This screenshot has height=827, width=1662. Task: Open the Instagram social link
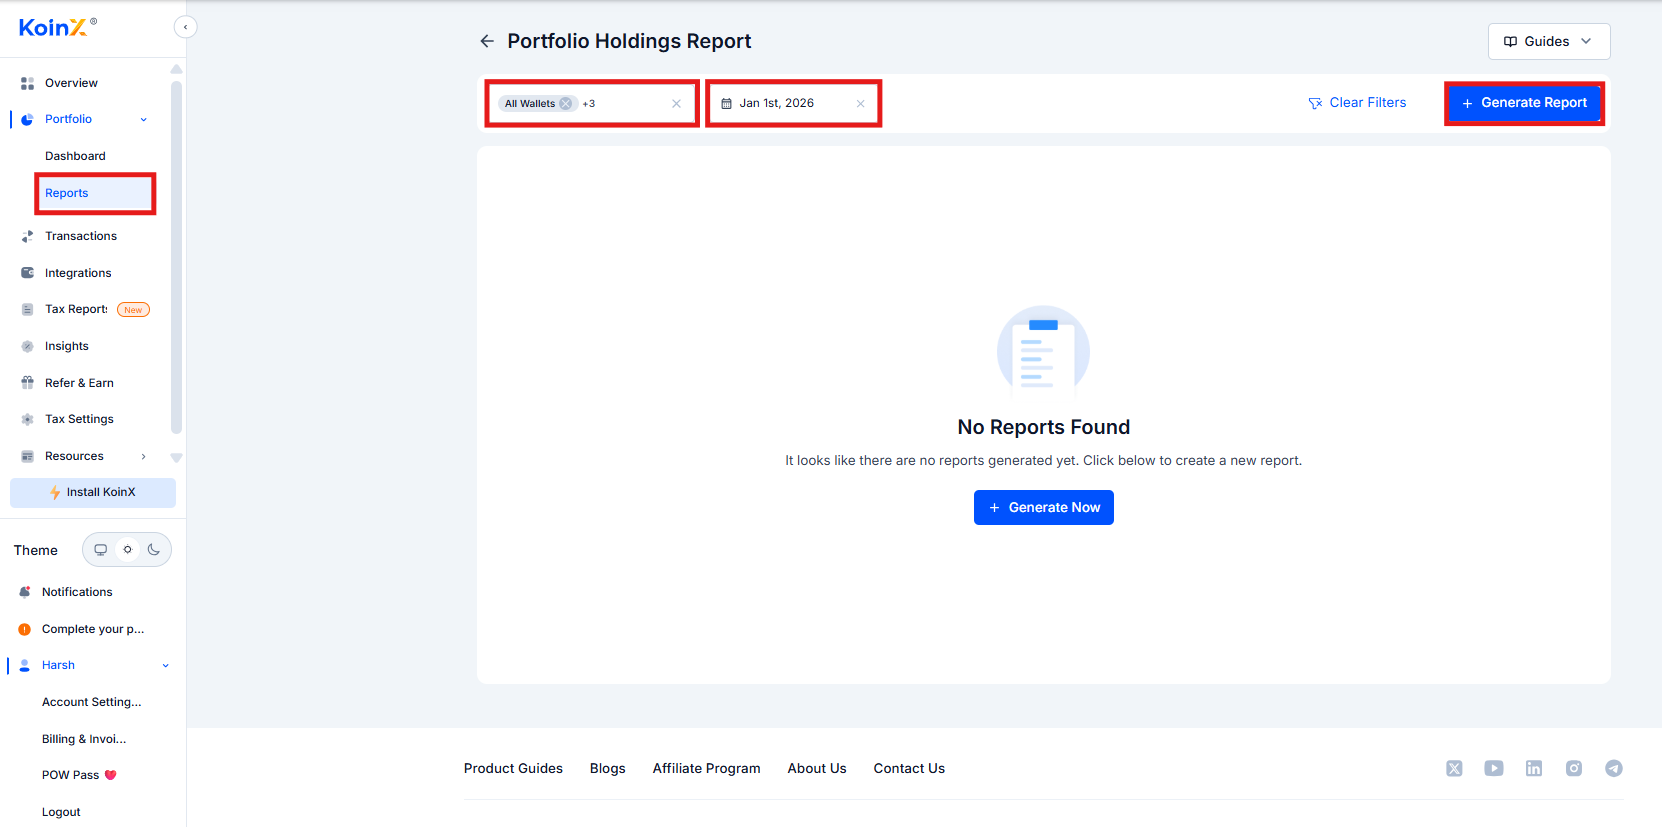point(1574,768)
